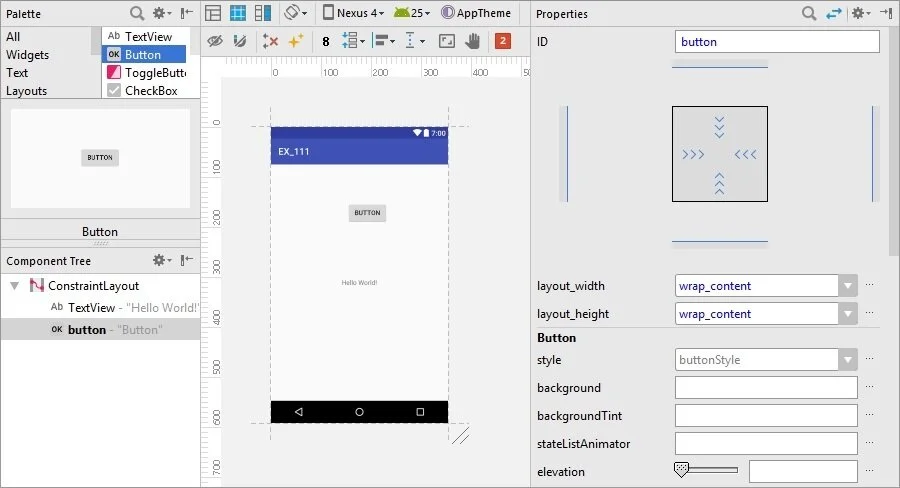This screenshot has height=488, width=900.
Task: Click Zoom to Fit icon
Action: 447,41
